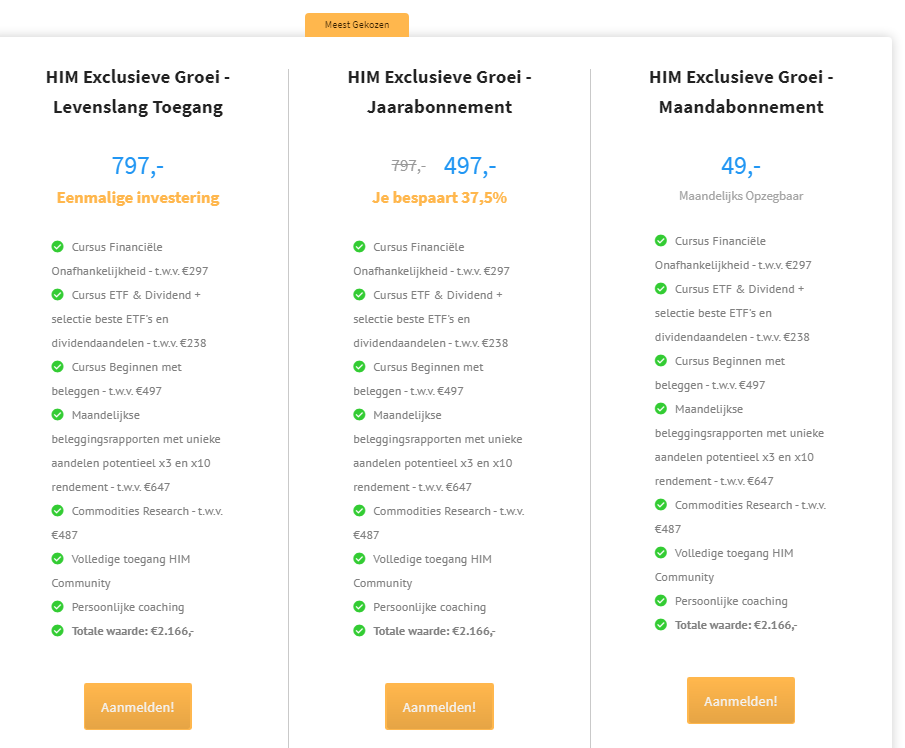Viewport: 905px width, 748px height.
Task: Click 'Je bespaart 37,5%' savings label
Action: point(439,198)
